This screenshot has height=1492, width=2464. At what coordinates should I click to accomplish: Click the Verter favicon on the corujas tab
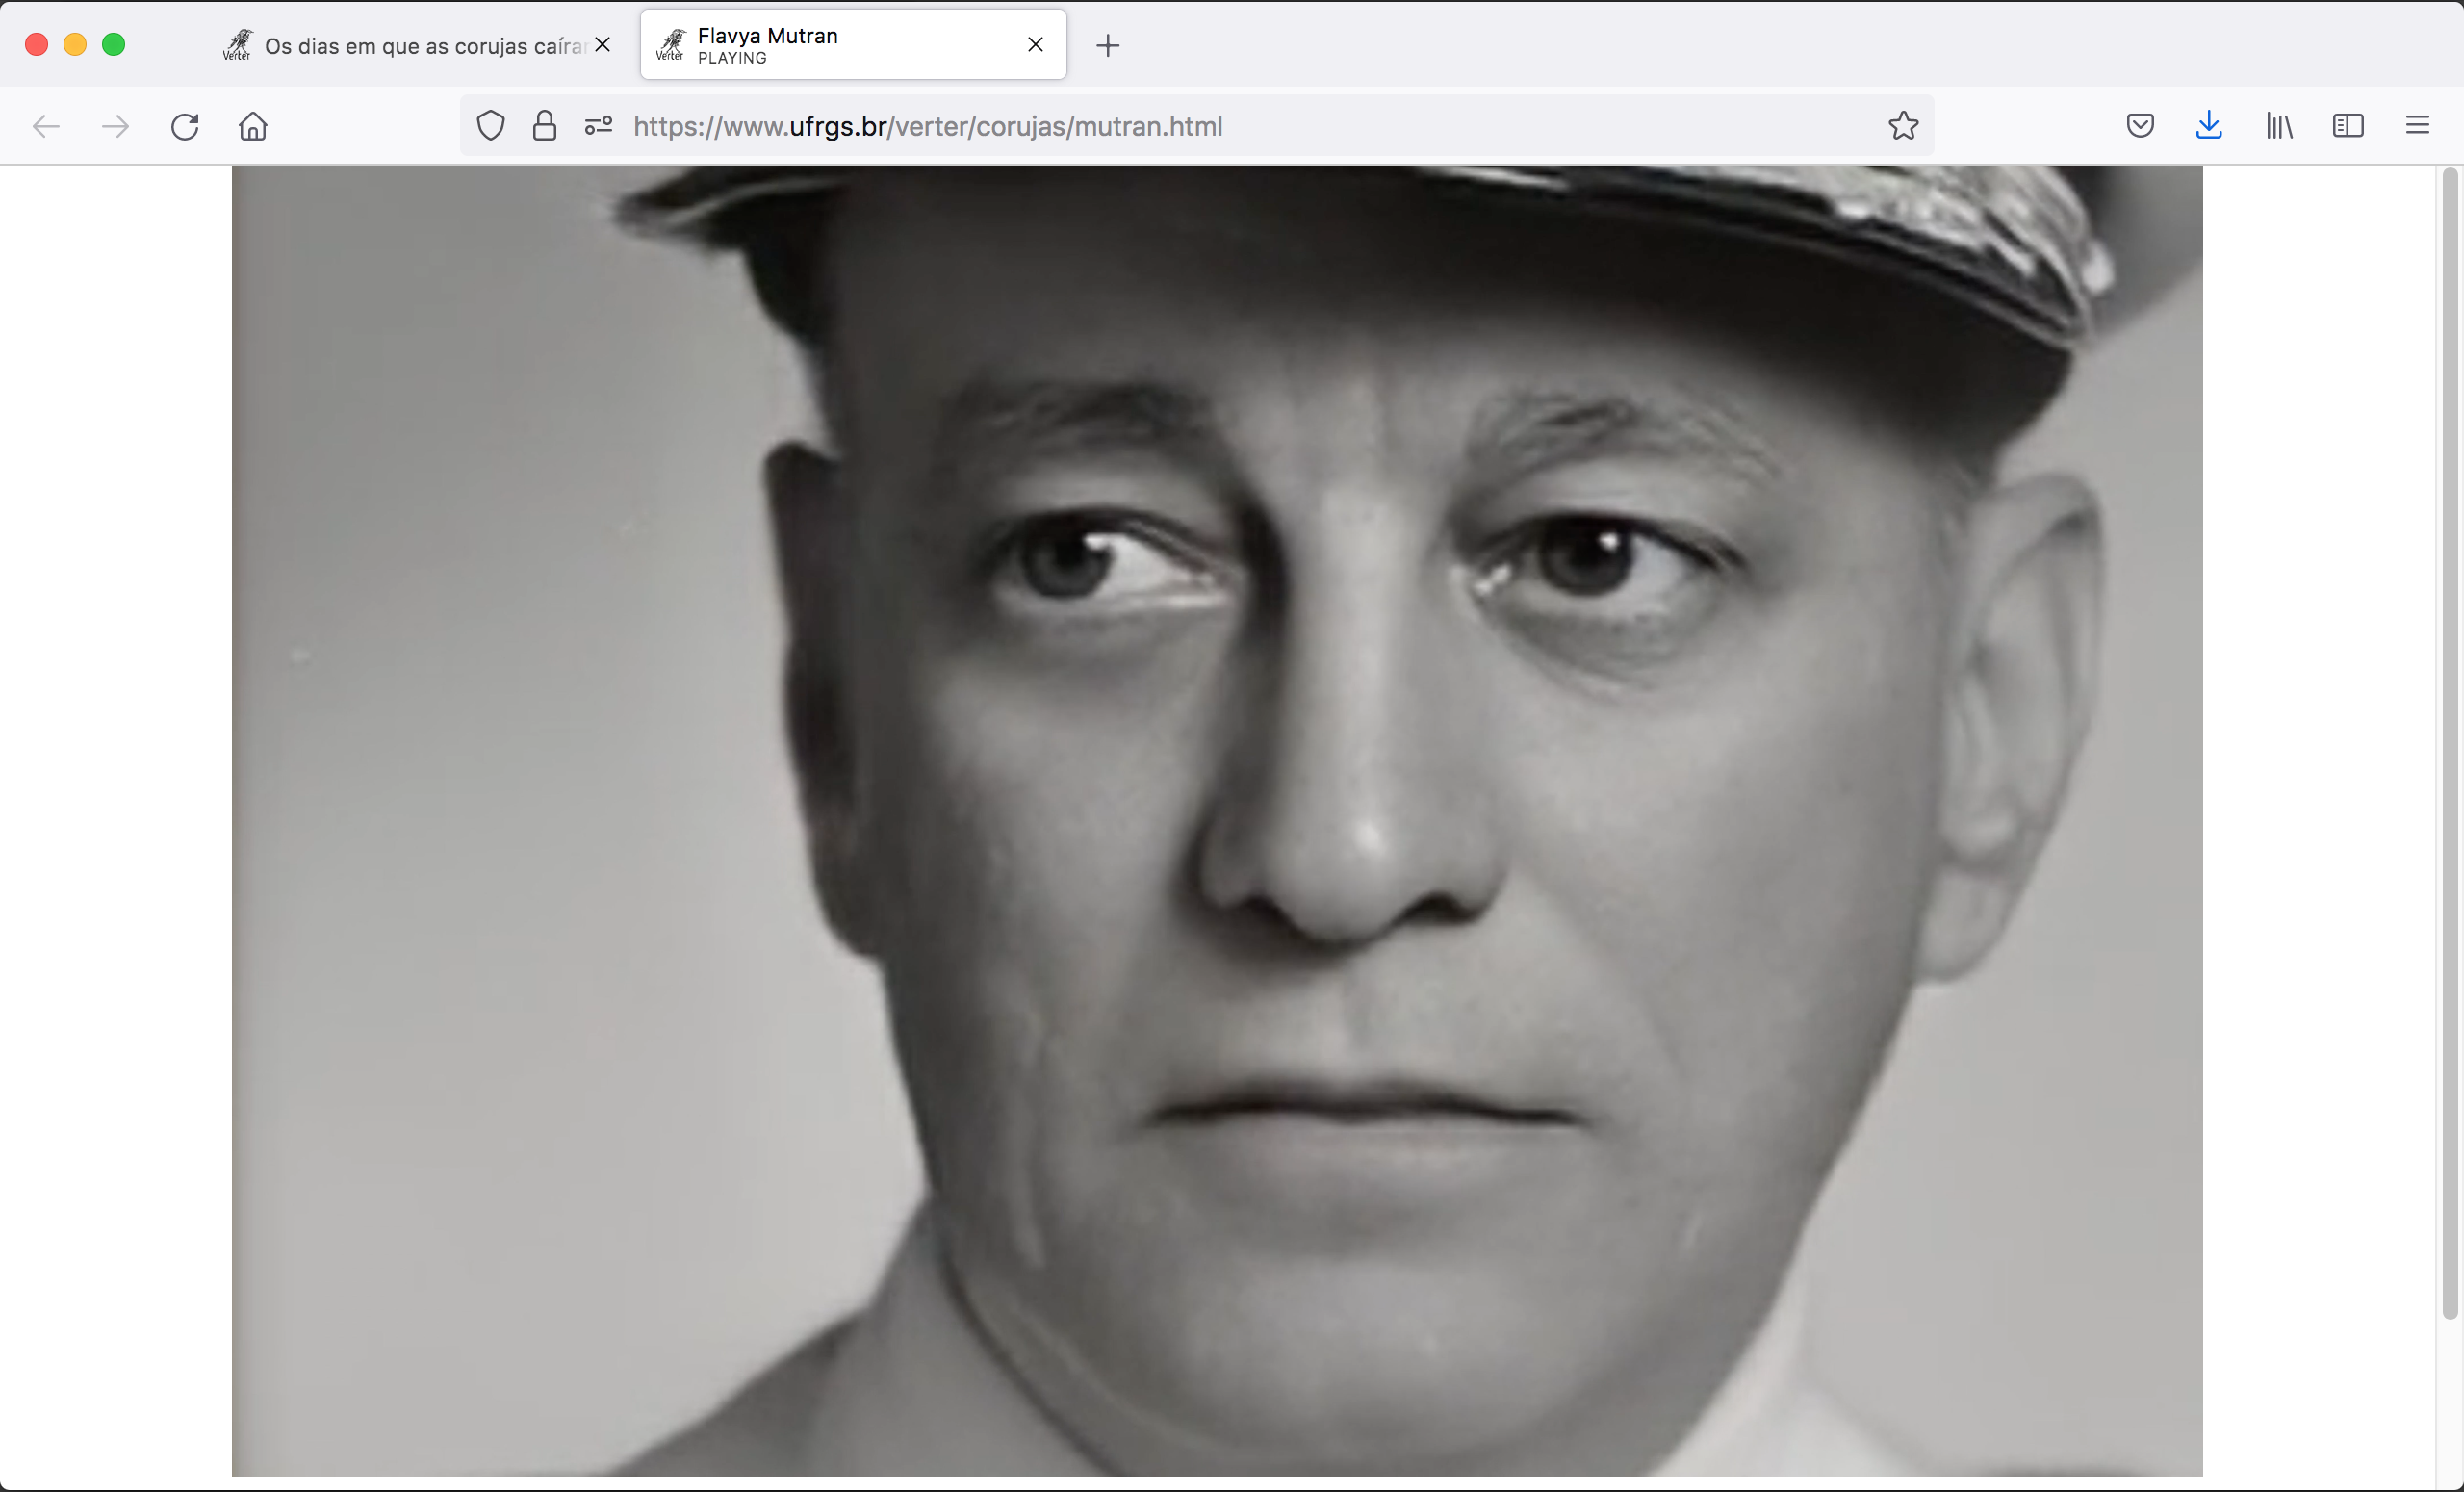coord(237,45)
